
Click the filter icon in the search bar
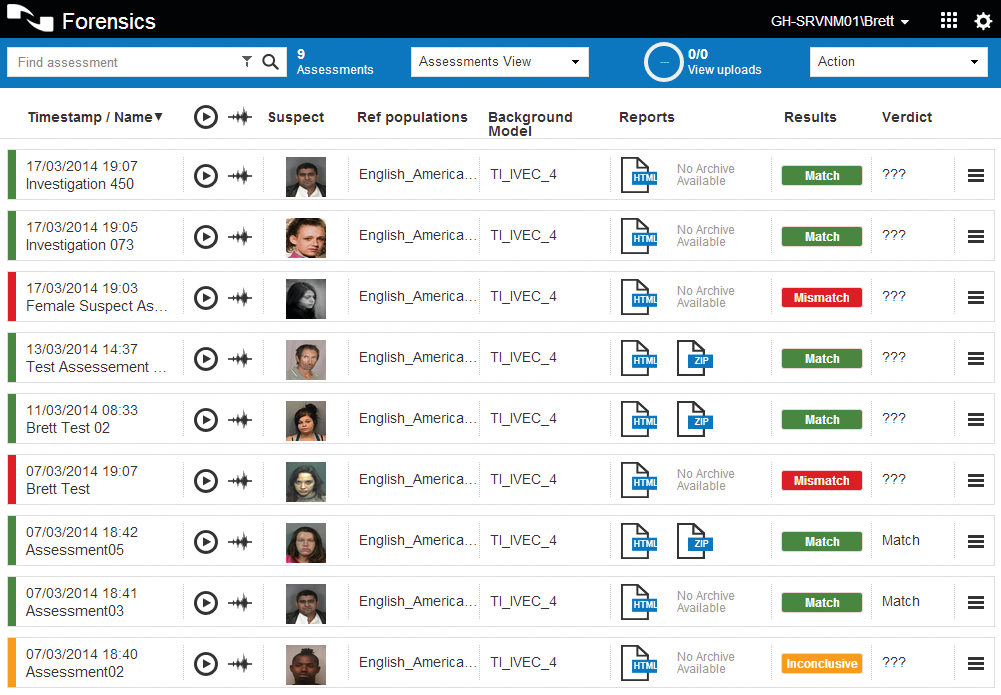[x=247, y=61]
